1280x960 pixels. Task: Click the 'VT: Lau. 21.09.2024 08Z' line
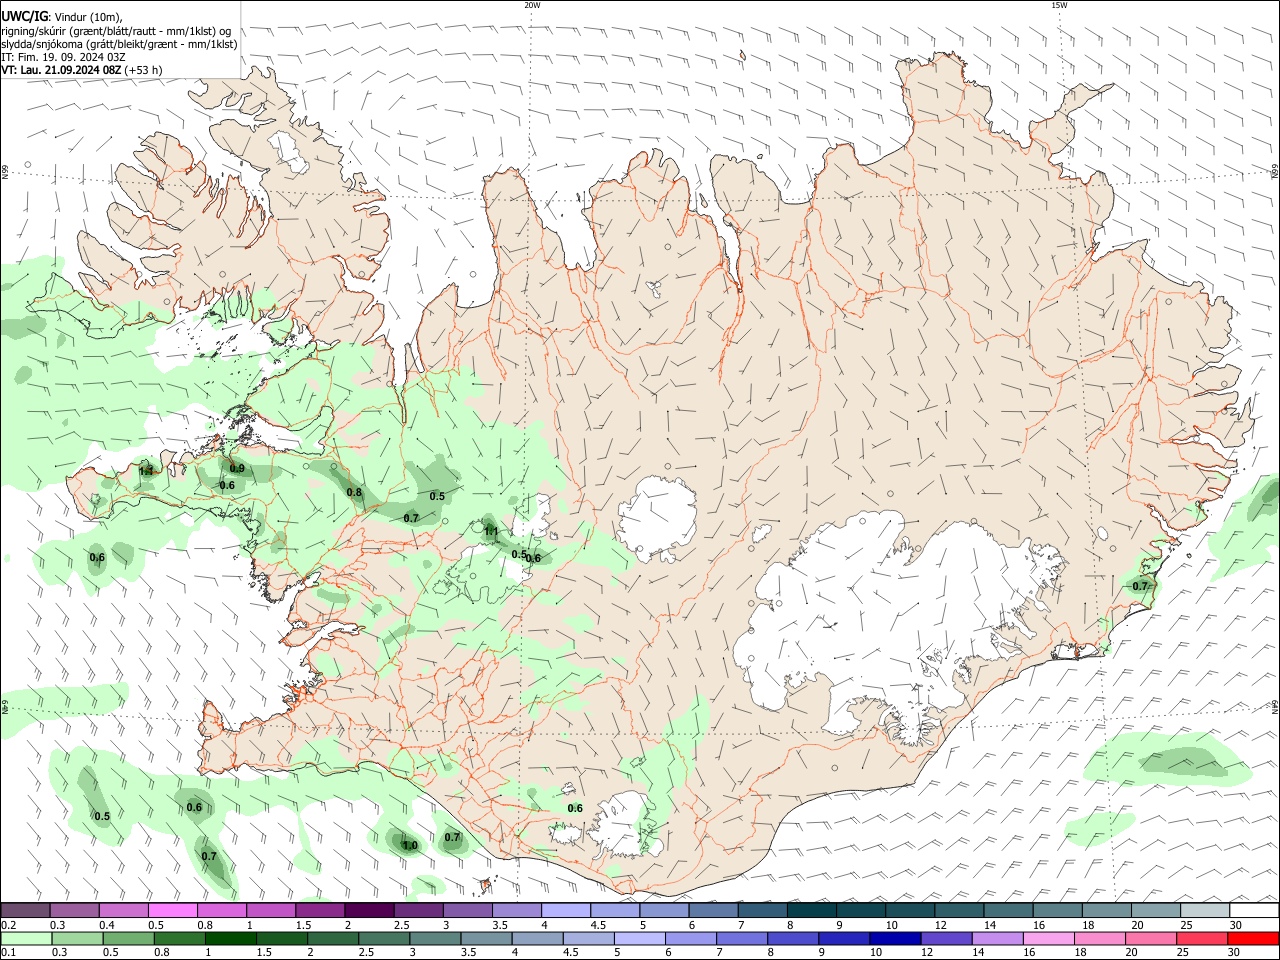61,70
